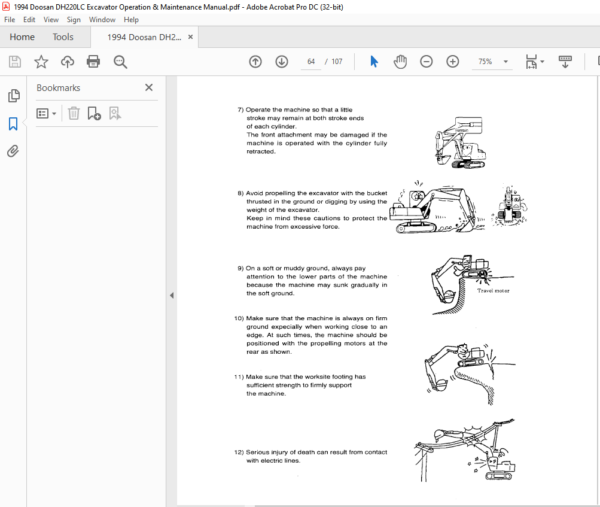600x507 pixels.
Task: Close the Bookmarks panel
Action: coord(149,88)
